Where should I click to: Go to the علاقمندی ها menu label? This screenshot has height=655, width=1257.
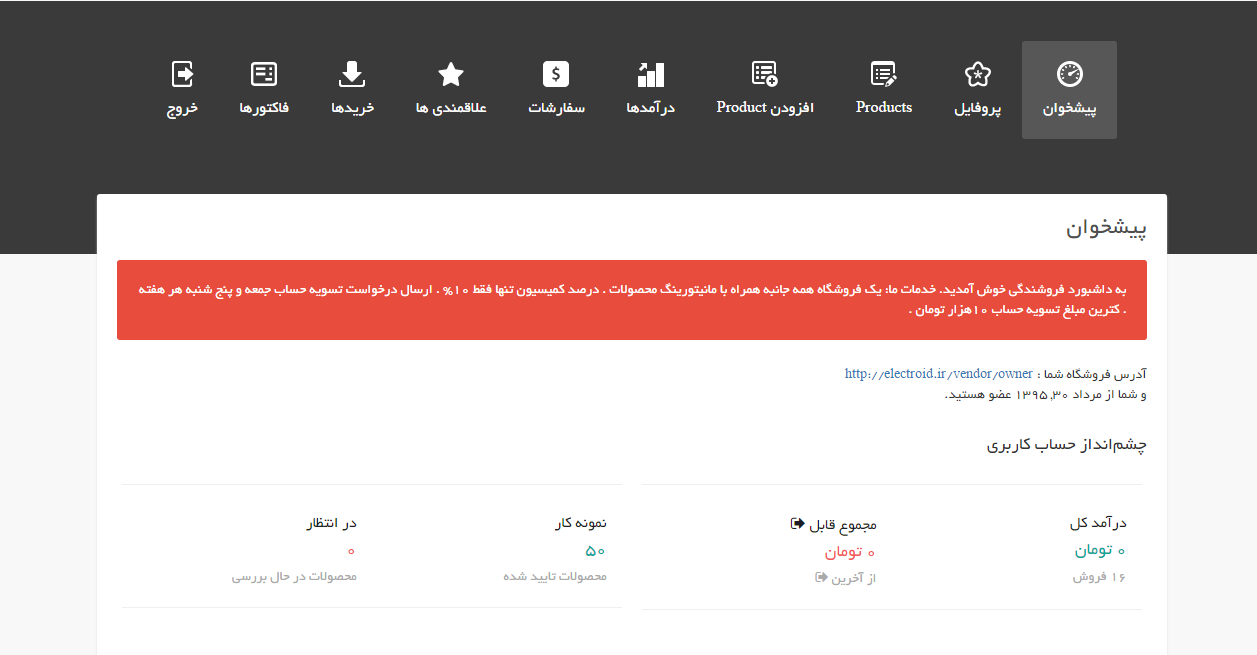click(x=451, y=108)
